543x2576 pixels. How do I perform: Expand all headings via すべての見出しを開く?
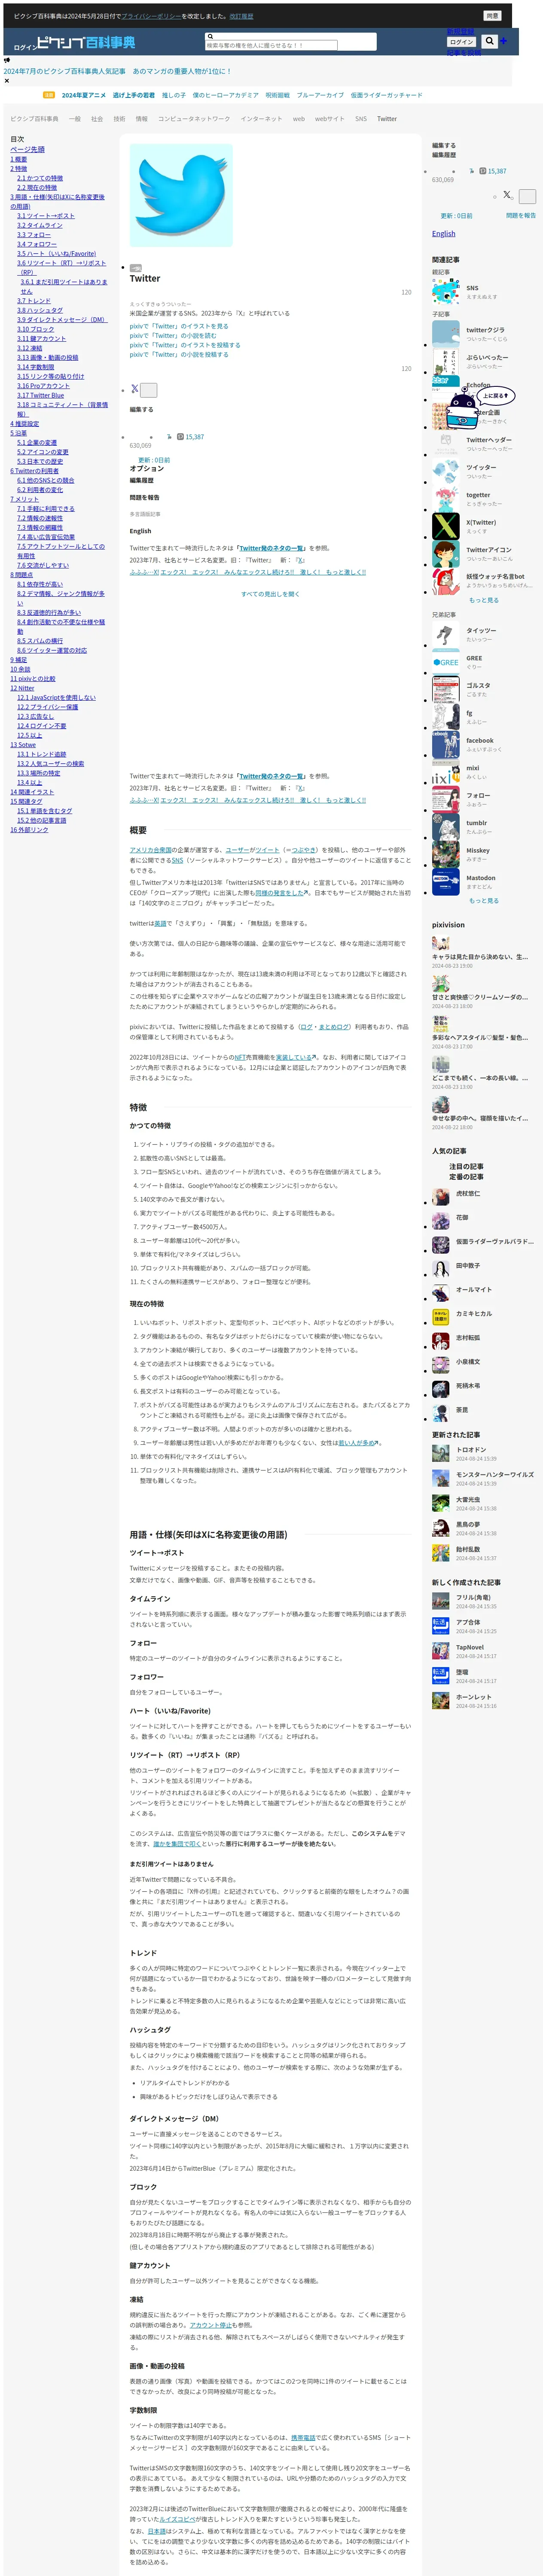click(x=270, y=594)
